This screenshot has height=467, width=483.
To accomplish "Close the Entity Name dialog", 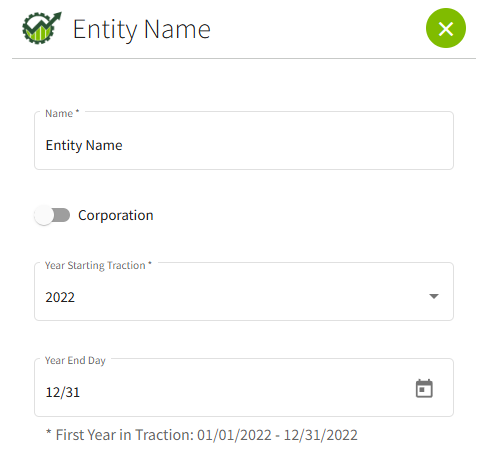I will click(x=446, y=28).
